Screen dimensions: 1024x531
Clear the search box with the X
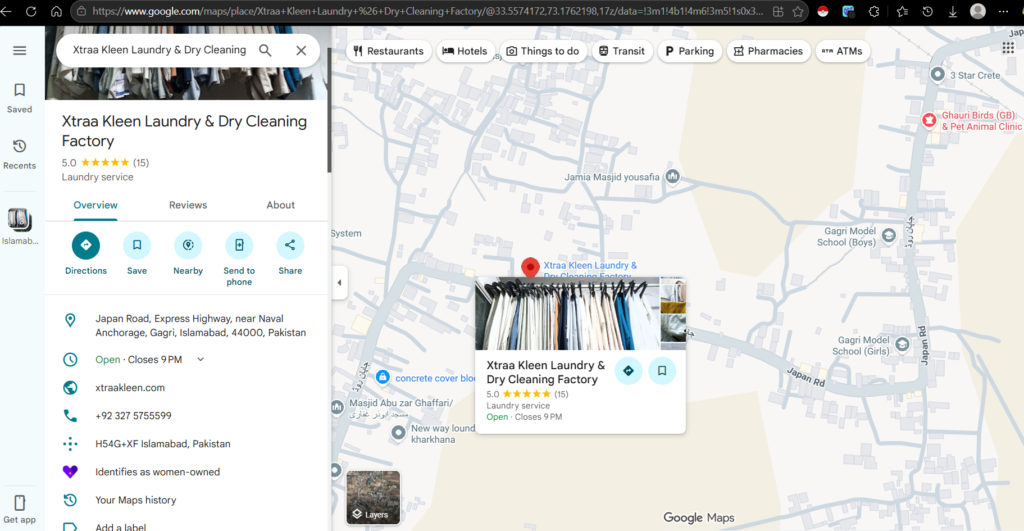(301, 50)
